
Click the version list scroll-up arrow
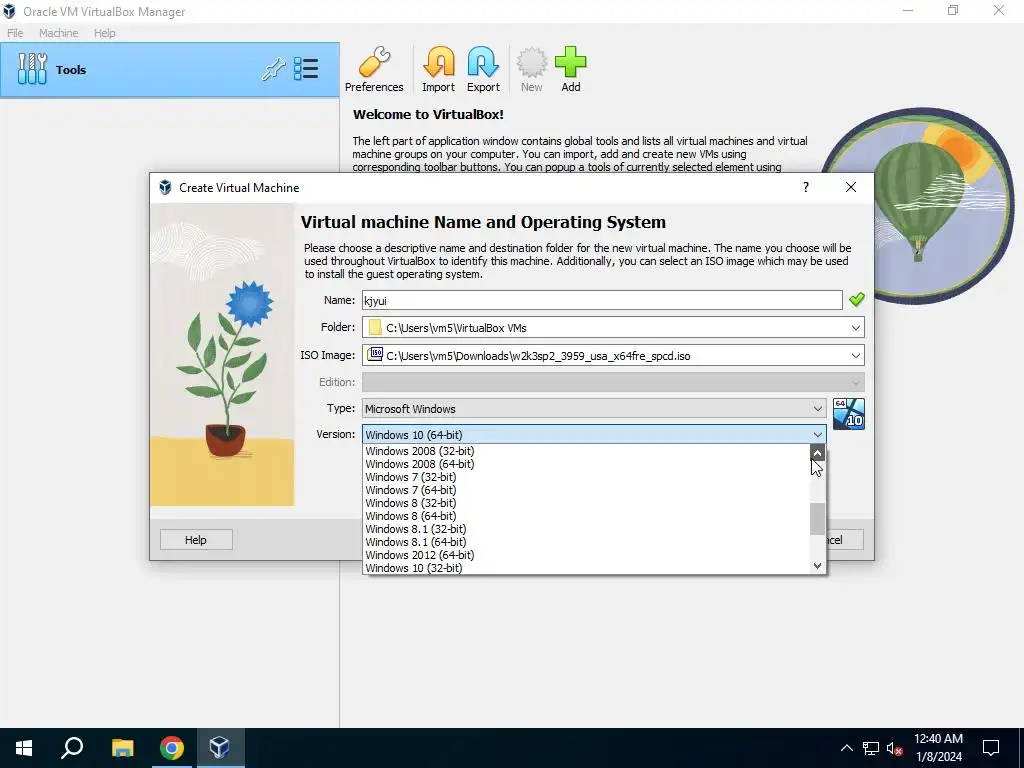(818, 453)
